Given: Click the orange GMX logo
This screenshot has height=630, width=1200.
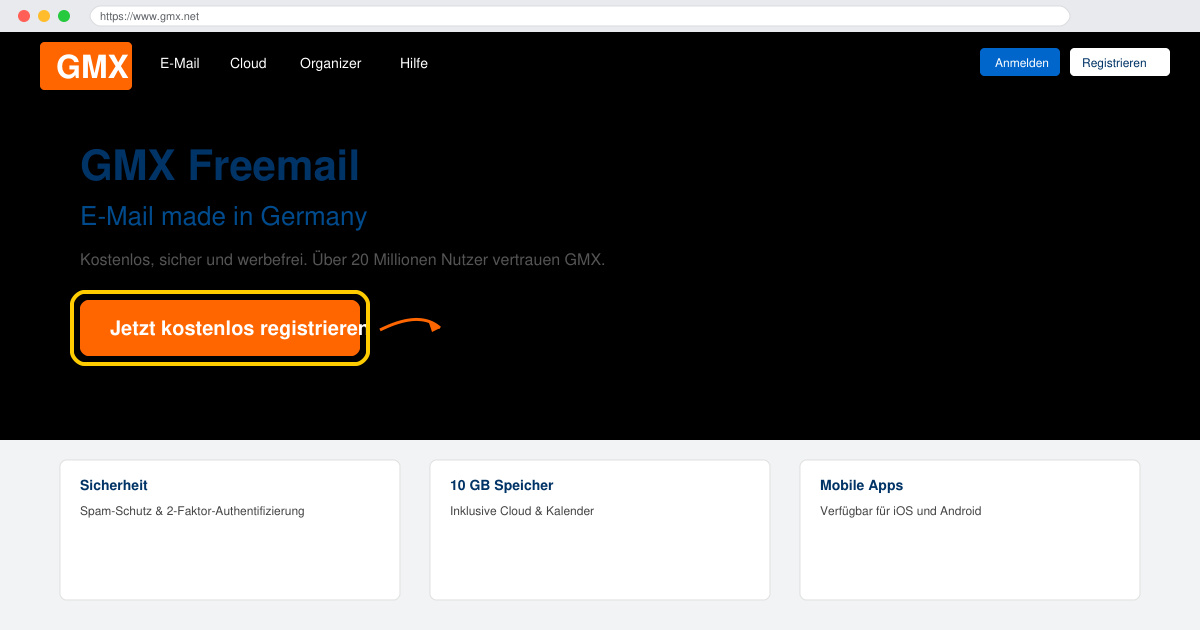Looking at the screenshot, I should [x=86, y=66].
